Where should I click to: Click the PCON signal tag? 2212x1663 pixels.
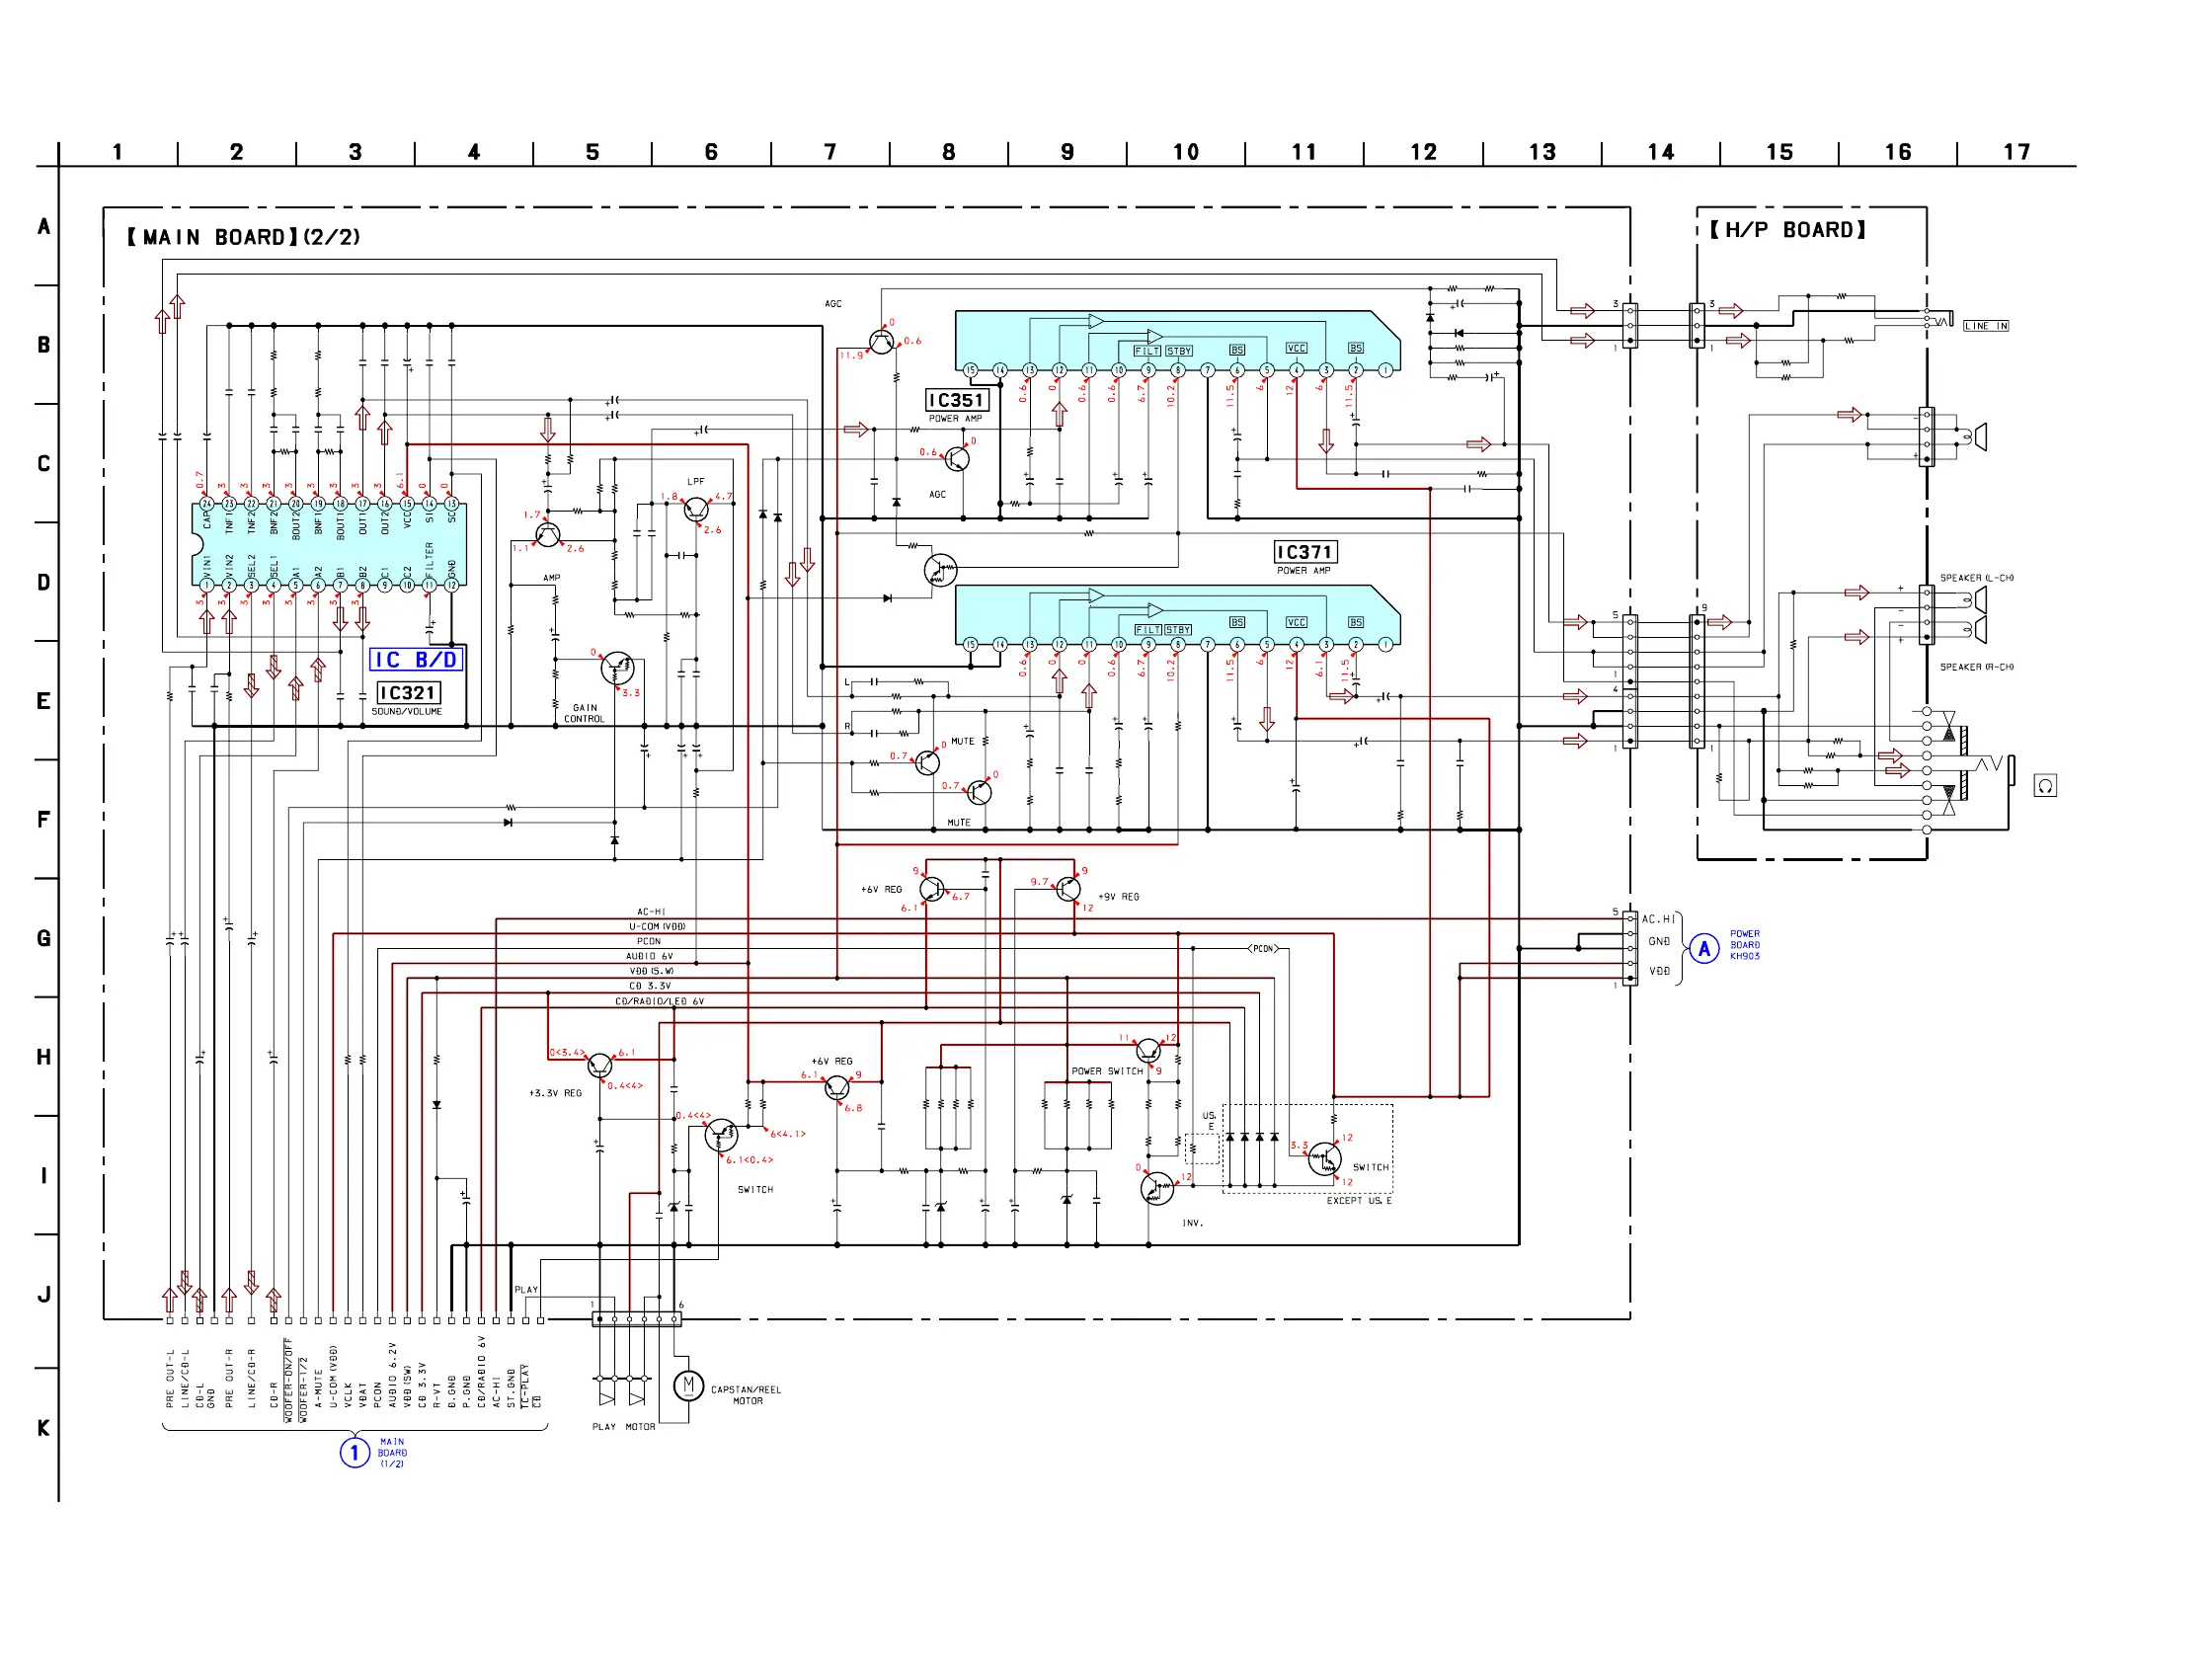1263,948
